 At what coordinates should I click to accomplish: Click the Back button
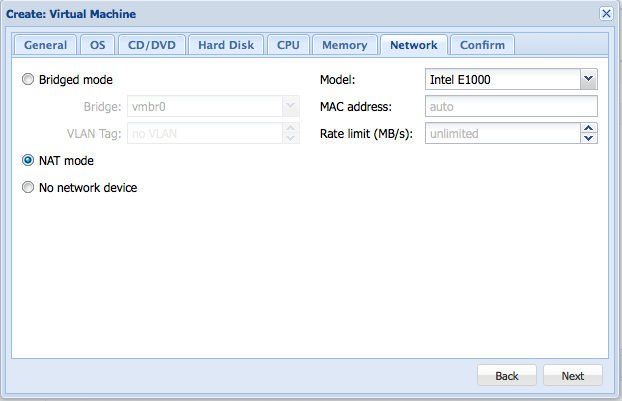click(507, 375)
